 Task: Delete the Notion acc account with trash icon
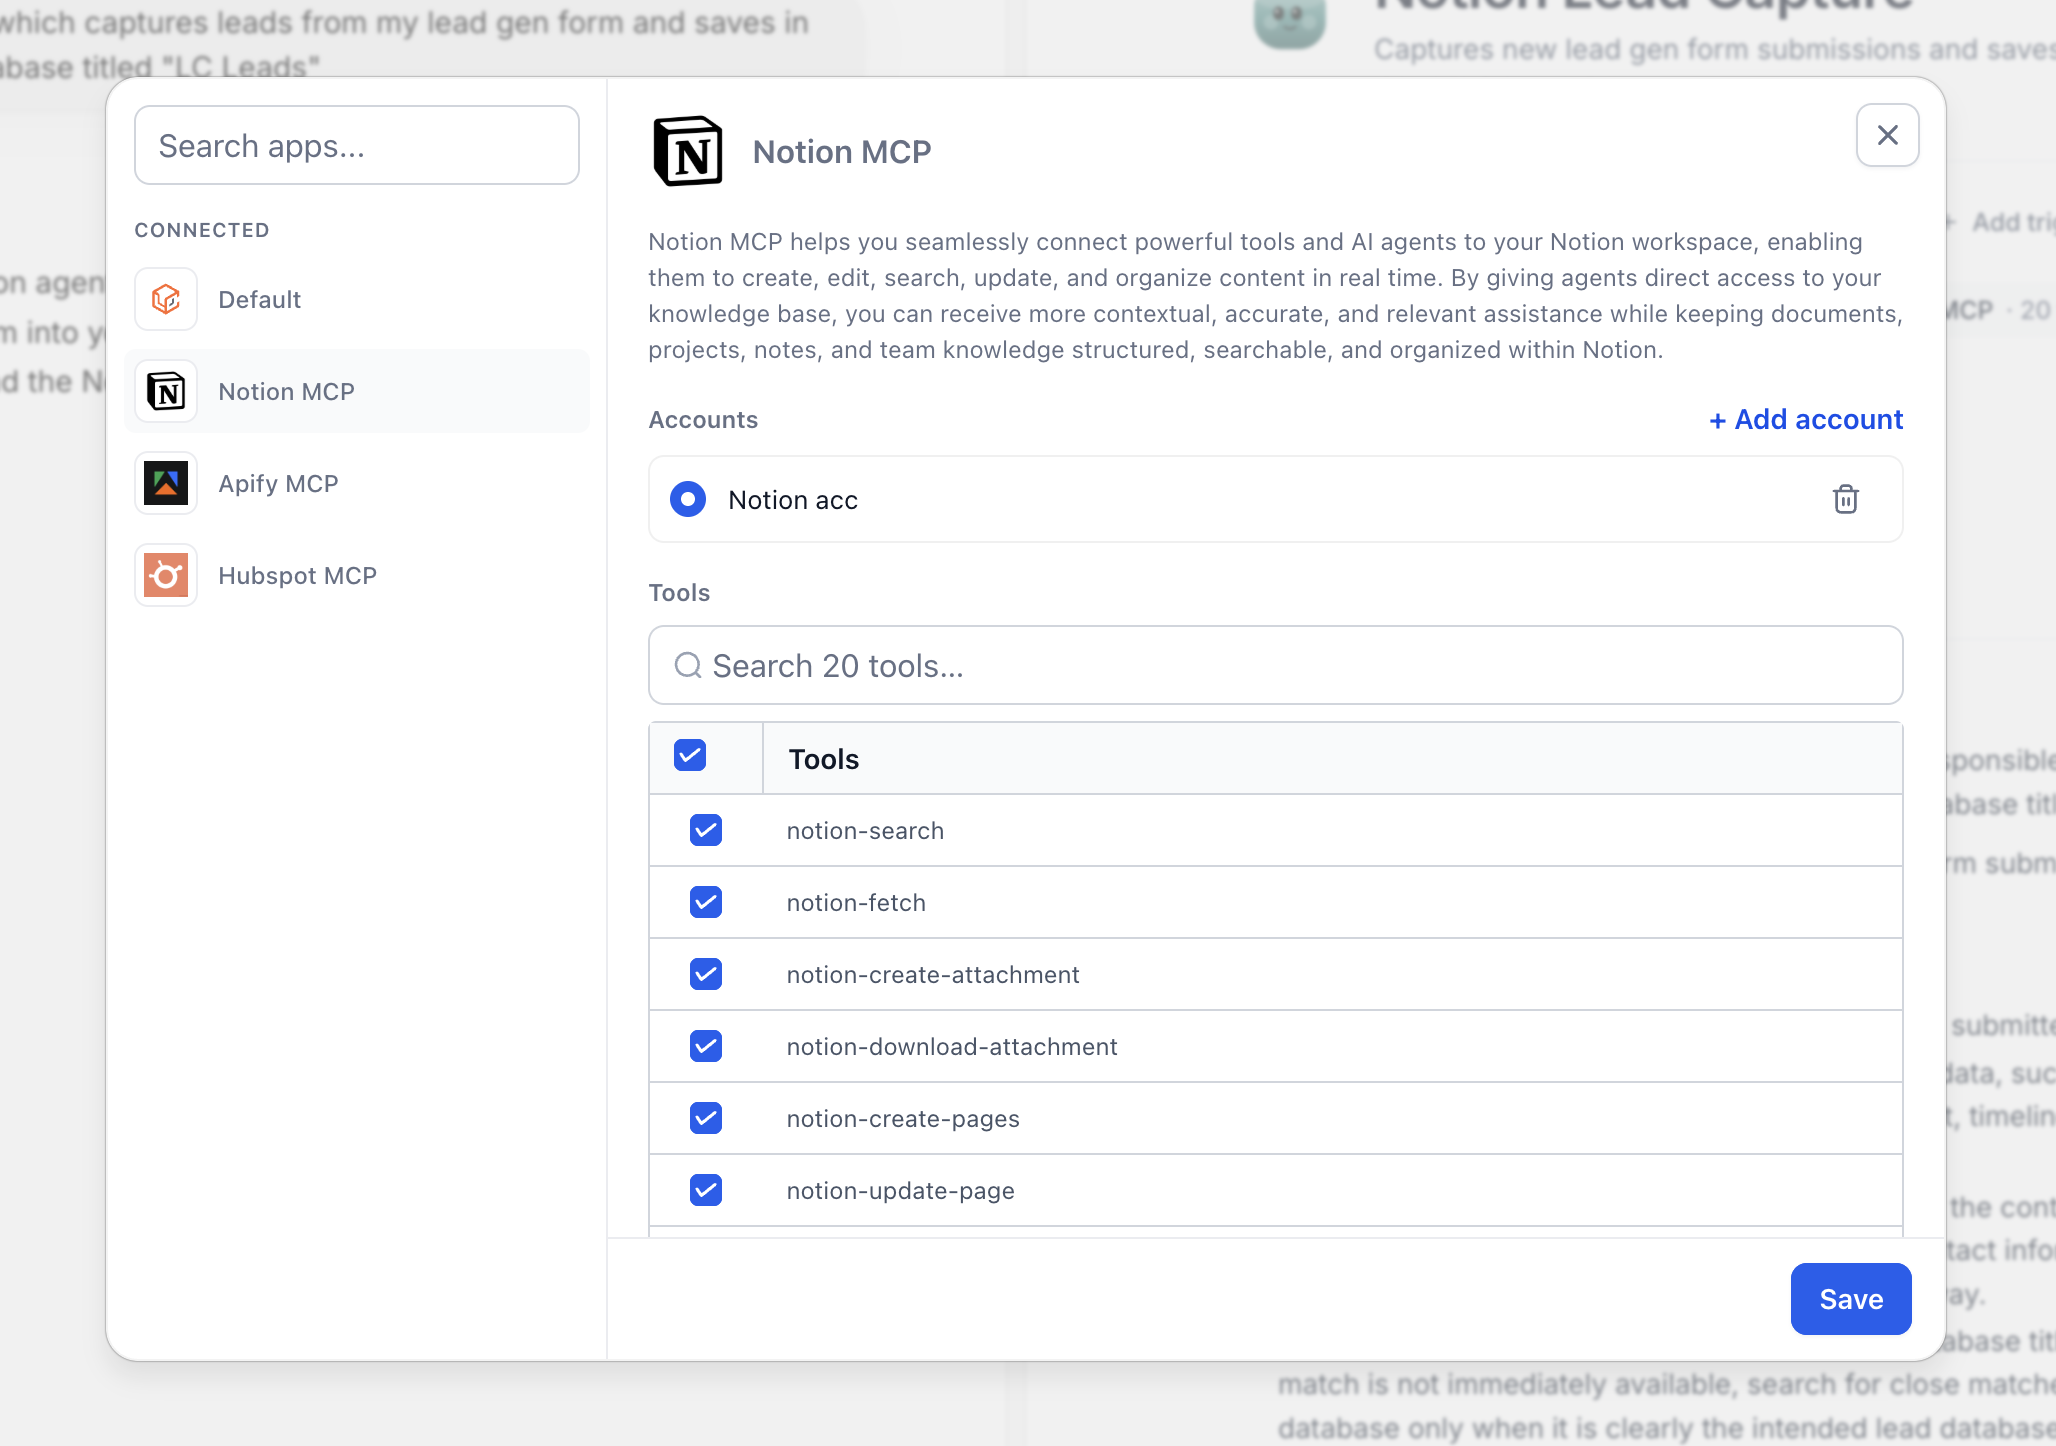pyautogui.click(x=1845, y=499)
